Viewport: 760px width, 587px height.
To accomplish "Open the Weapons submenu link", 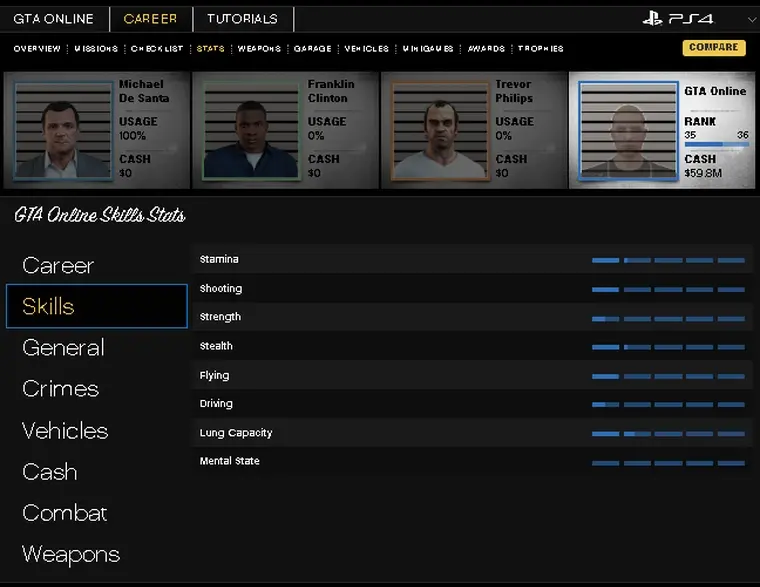I will pos(259,48).
